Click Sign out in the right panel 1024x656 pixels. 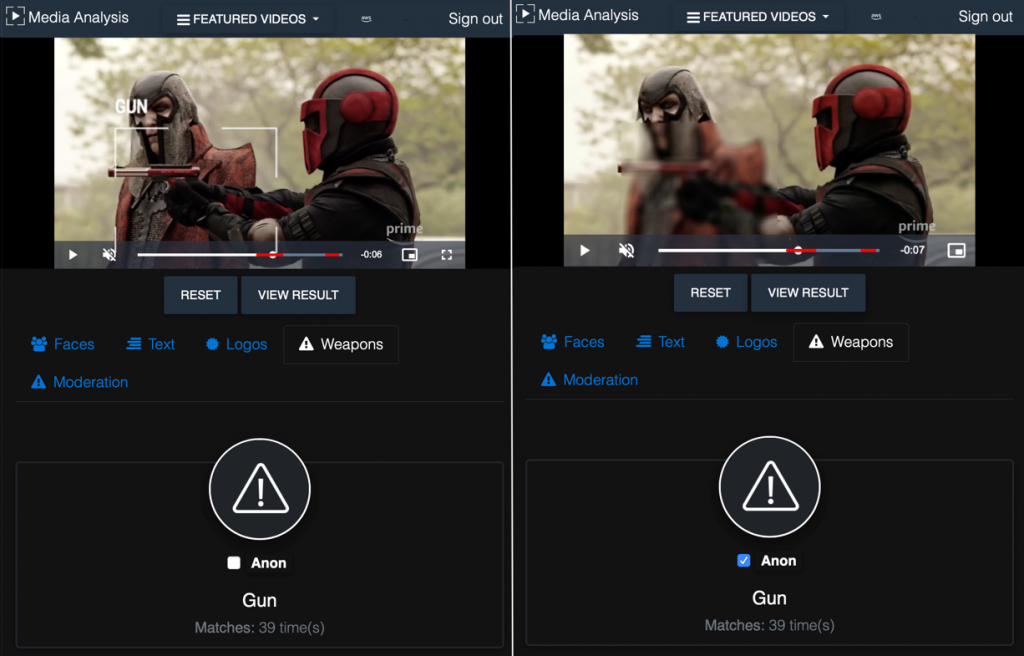click(985, 16)
